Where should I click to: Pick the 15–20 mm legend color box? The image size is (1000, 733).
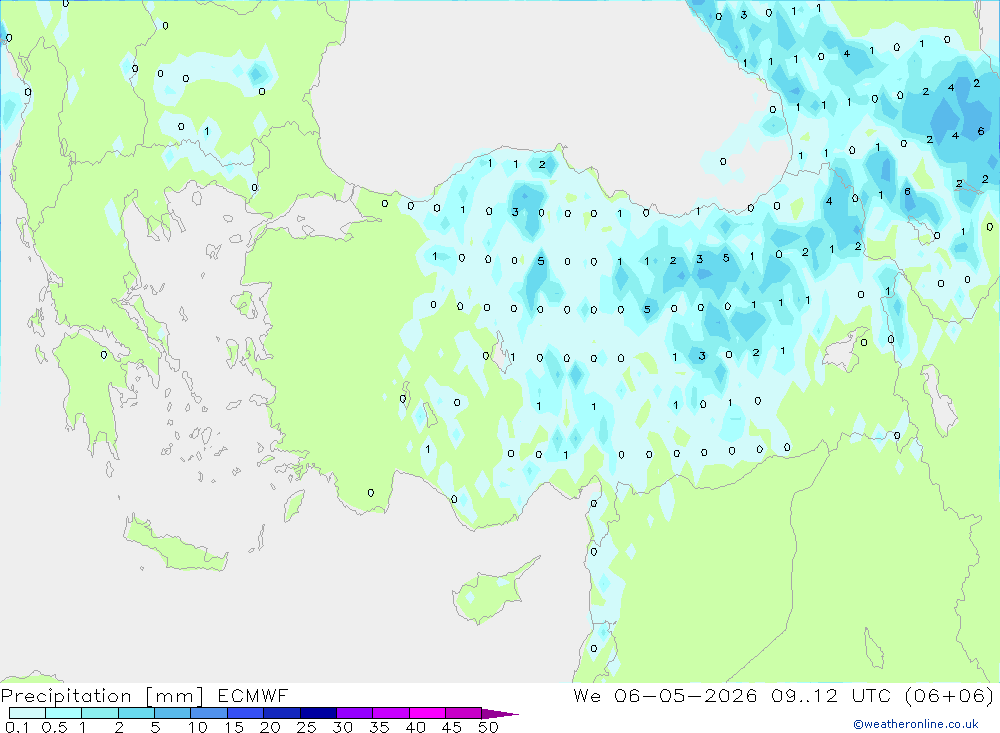(x=246, y=713)
